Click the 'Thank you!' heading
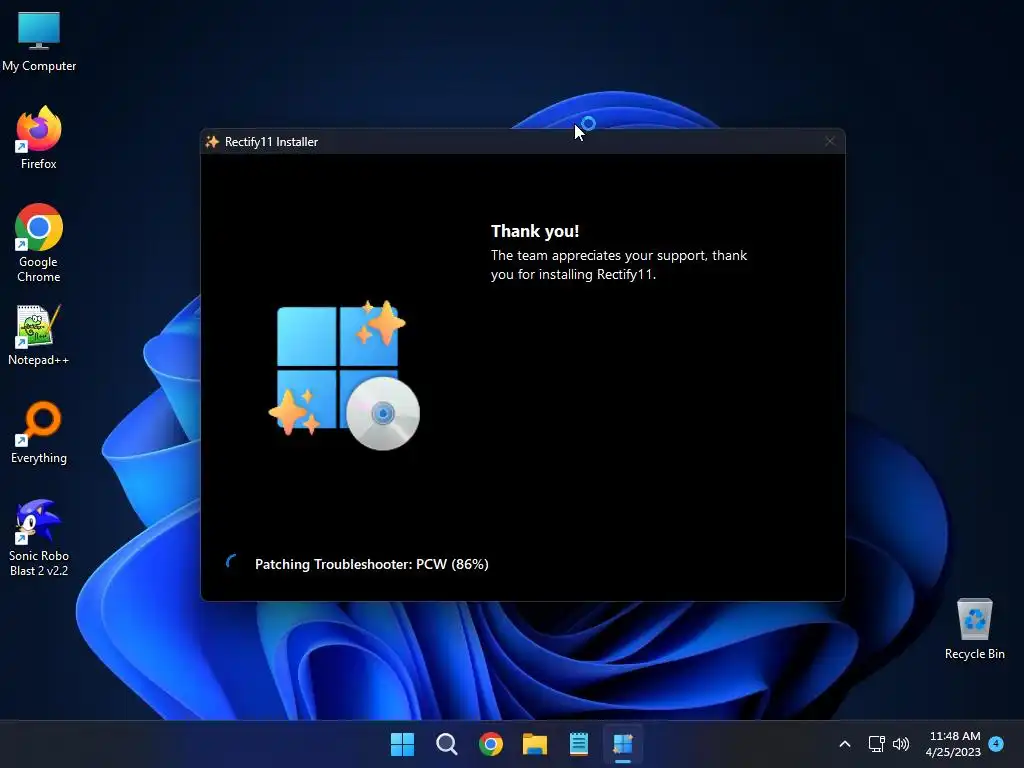 click(x=535, y=231)
